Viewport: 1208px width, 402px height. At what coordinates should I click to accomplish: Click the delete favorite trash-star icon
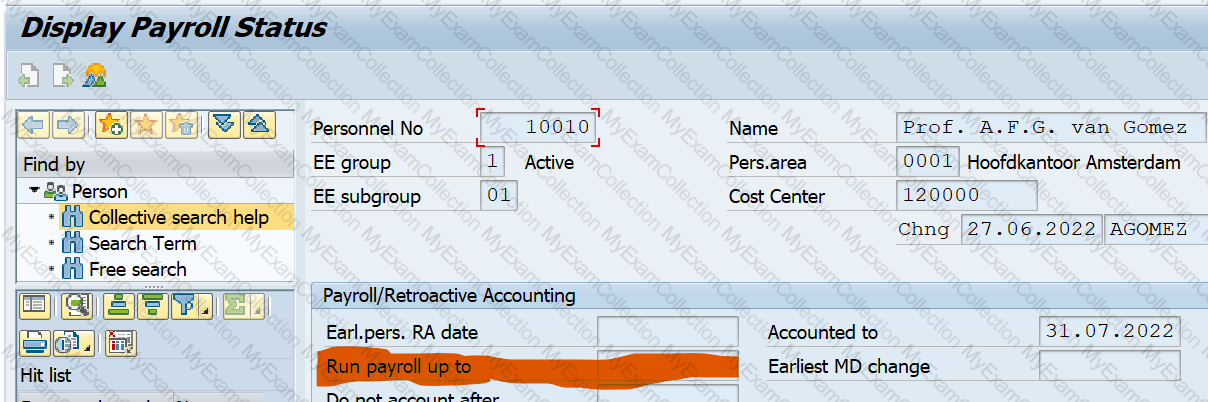click(x=182, y=125)
